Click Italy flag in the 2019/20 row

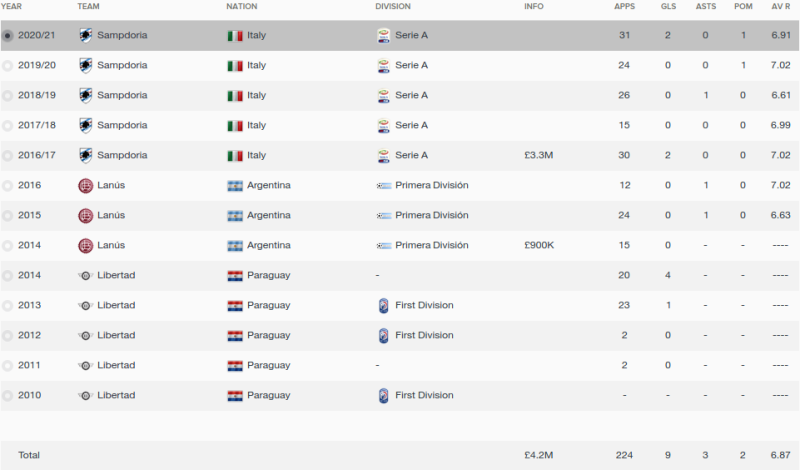(x=235, y=66)
